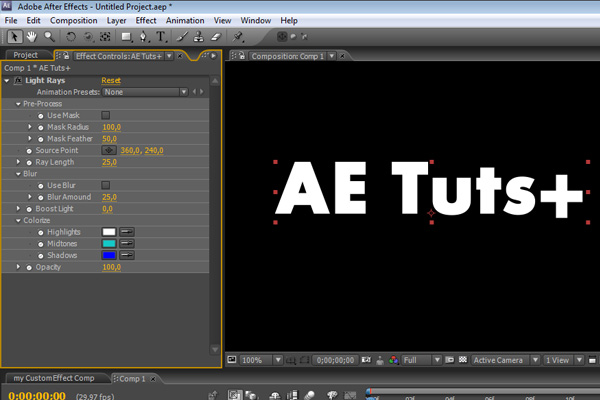Select the Clone Stamp tool
The height and width of the screenshot is (400, 600).
199,37
